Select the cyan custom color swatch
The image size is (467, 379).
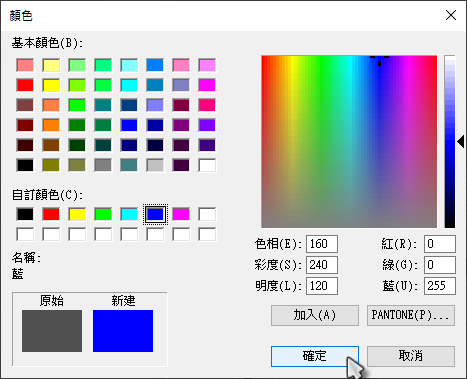click(x=129, y=214)
